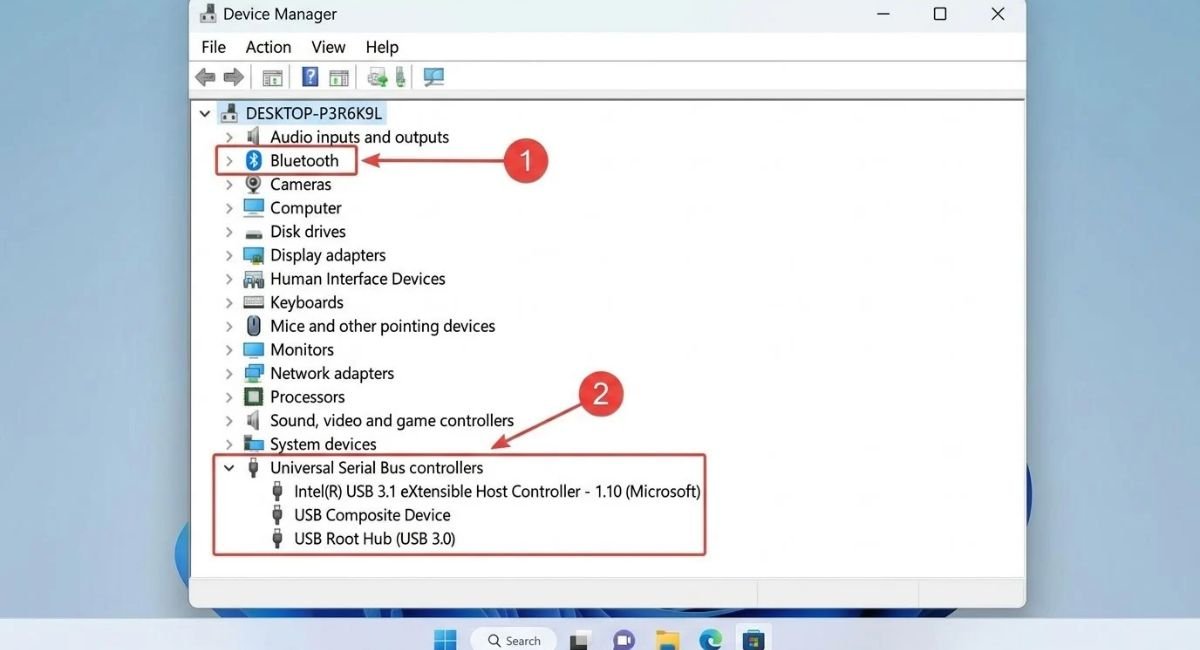The width and height of the screenshot is (1200, 650).
Task: Expand the Bluetooth category chevron
Action: (x=229, y=161)
